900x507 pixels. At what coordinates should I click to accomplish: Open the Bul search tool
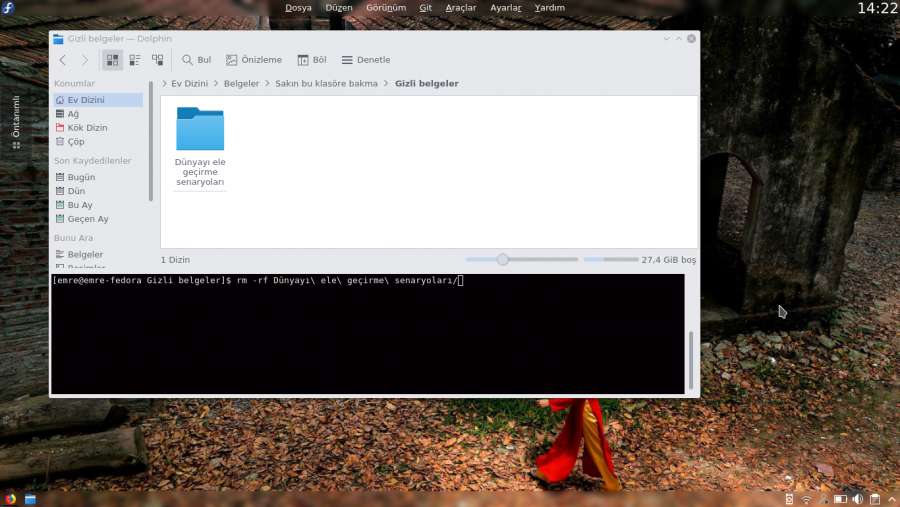[196, 60]
